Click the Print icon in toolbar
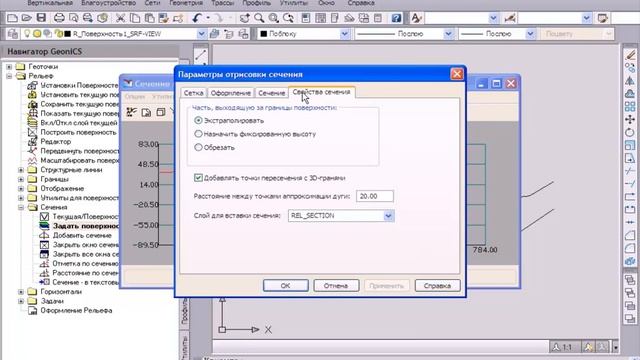Screen dimensions: 640x360 pyautogui.click(x=59, y=18)
